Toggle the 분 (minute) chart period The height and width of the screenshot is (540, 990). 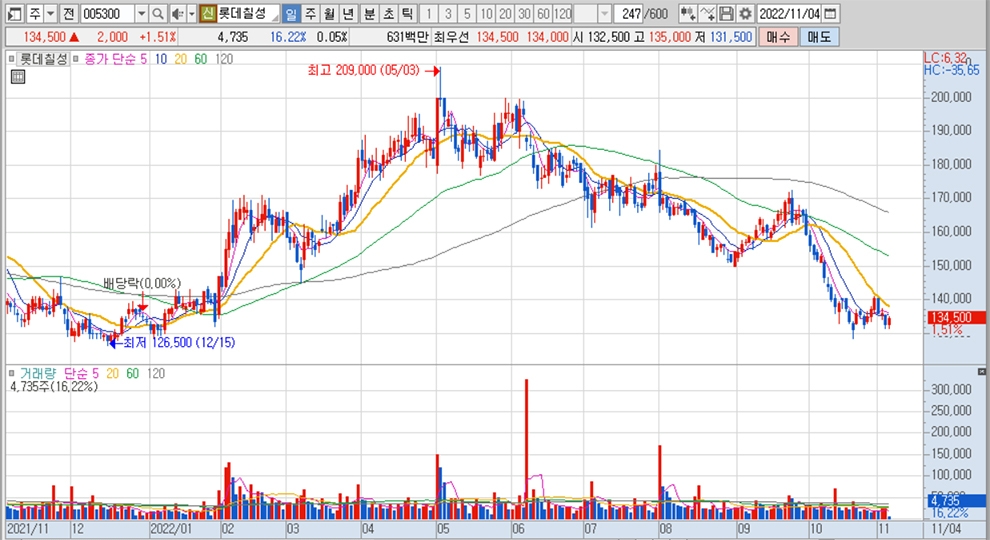(369, 14)
